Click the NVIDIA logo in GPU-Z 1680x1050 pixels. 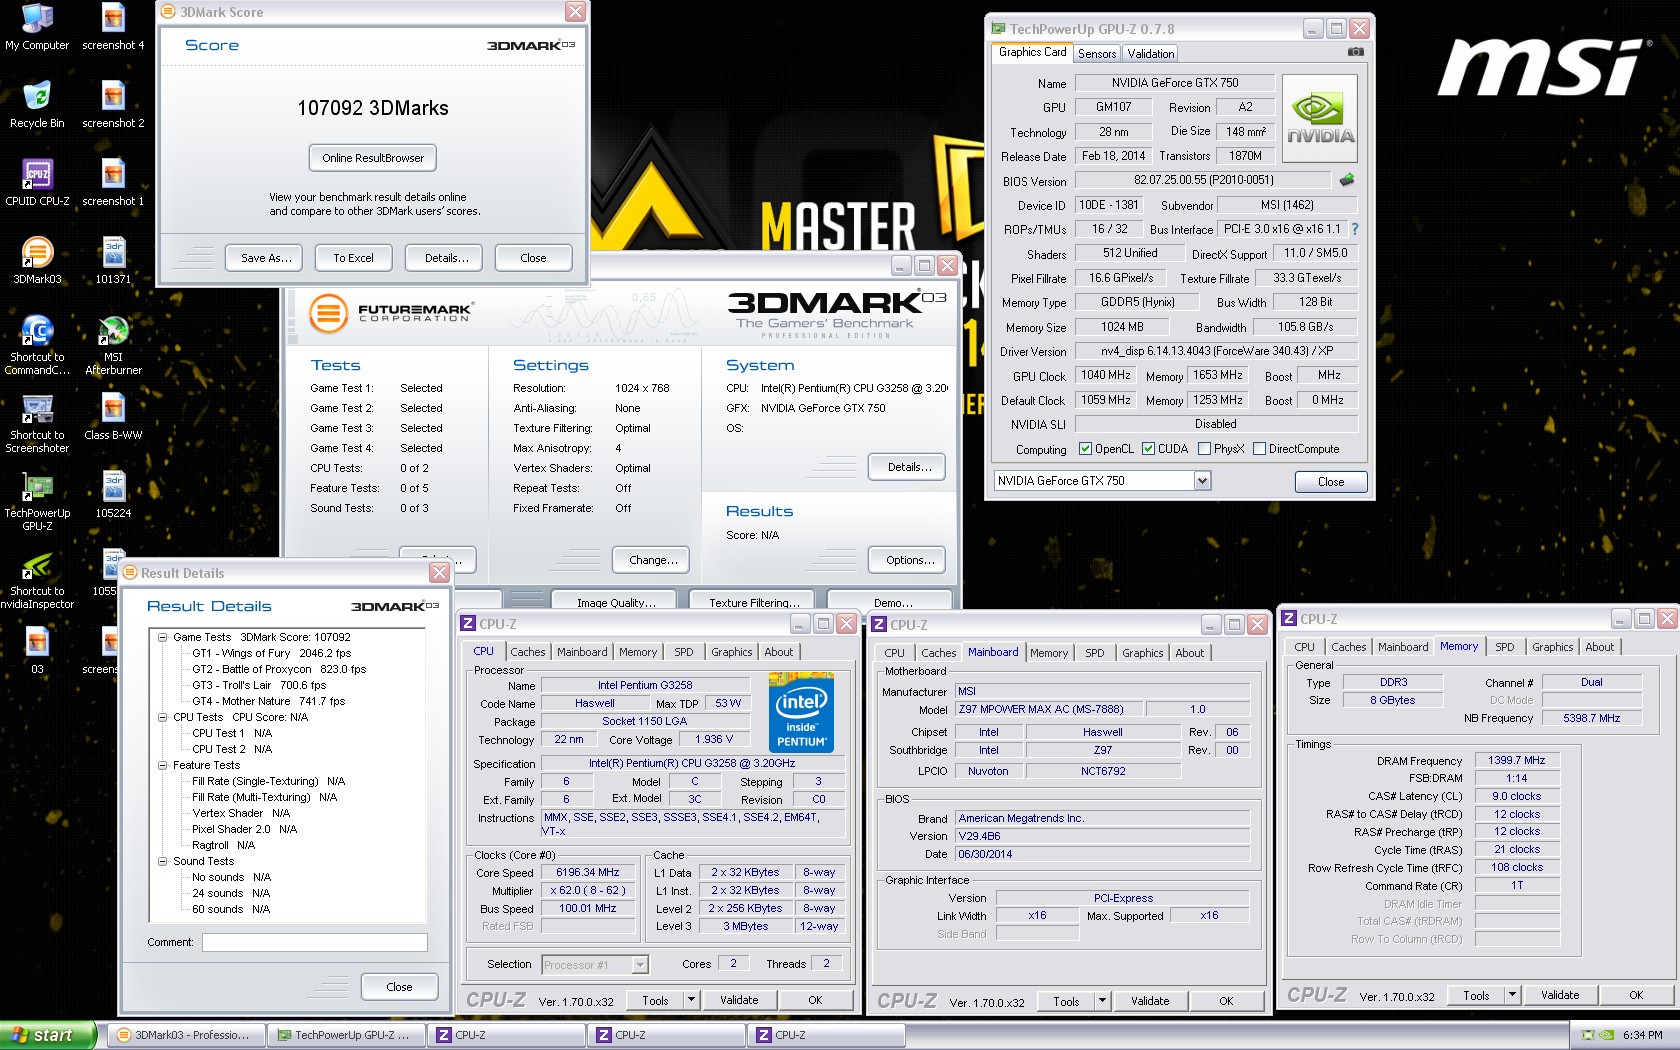click(x=1320, y=118)
